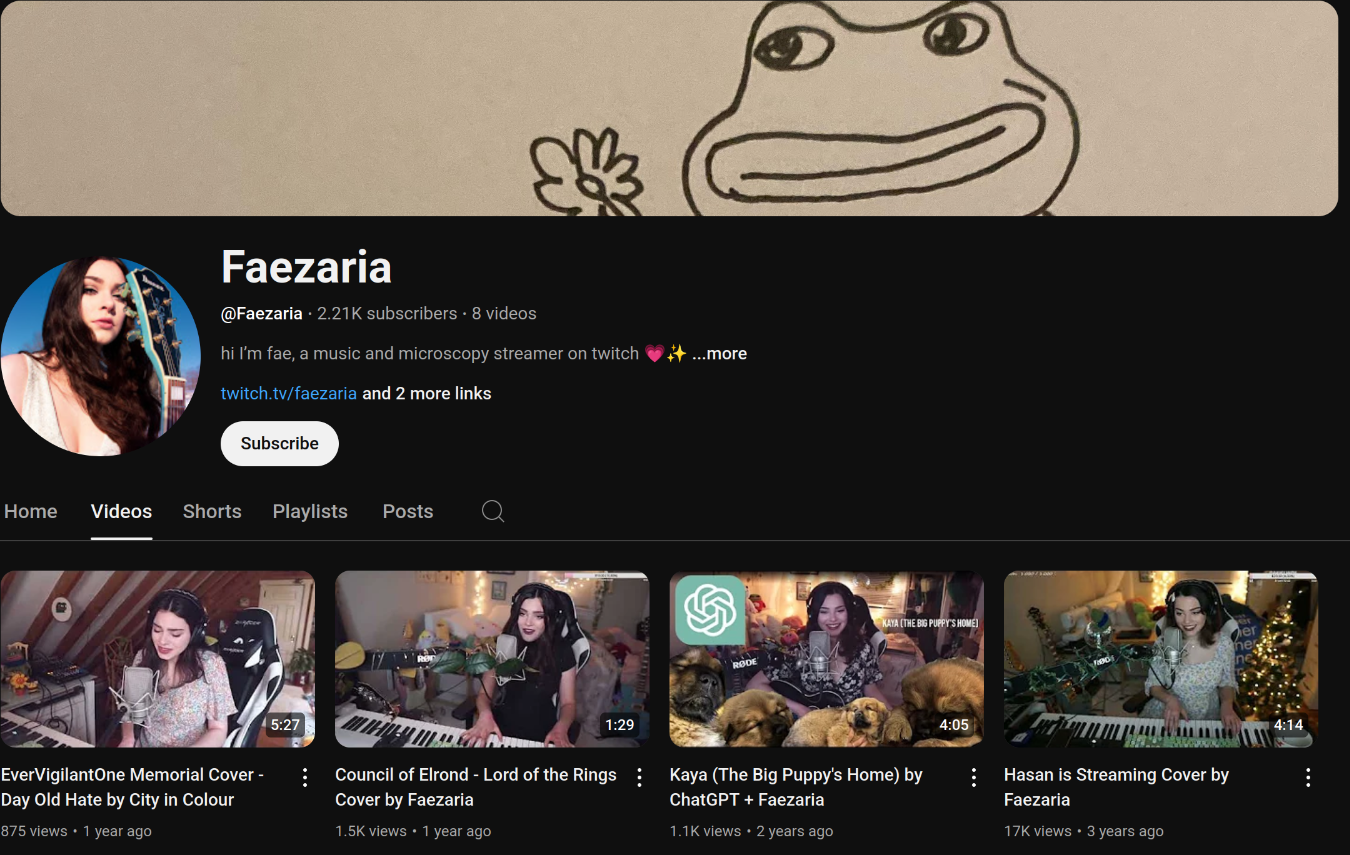Go to the Playlists tab
The width and height of the screenshot is (1350, 855).
tap(310, 511)
